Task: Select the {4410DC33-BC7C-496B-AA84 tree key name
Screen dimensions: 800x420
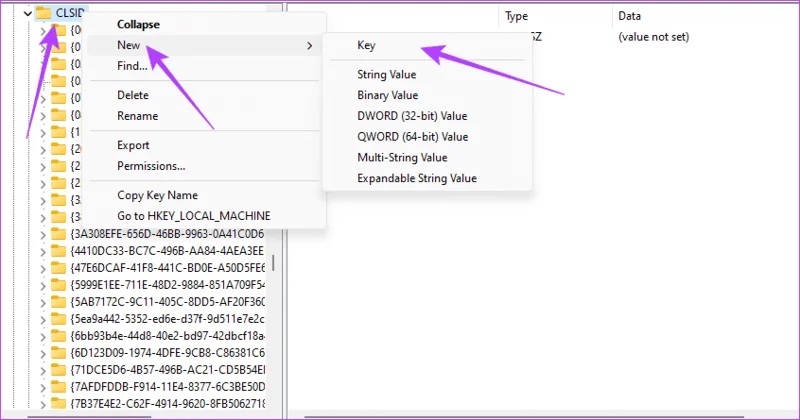Action: (x=168, y=251)
